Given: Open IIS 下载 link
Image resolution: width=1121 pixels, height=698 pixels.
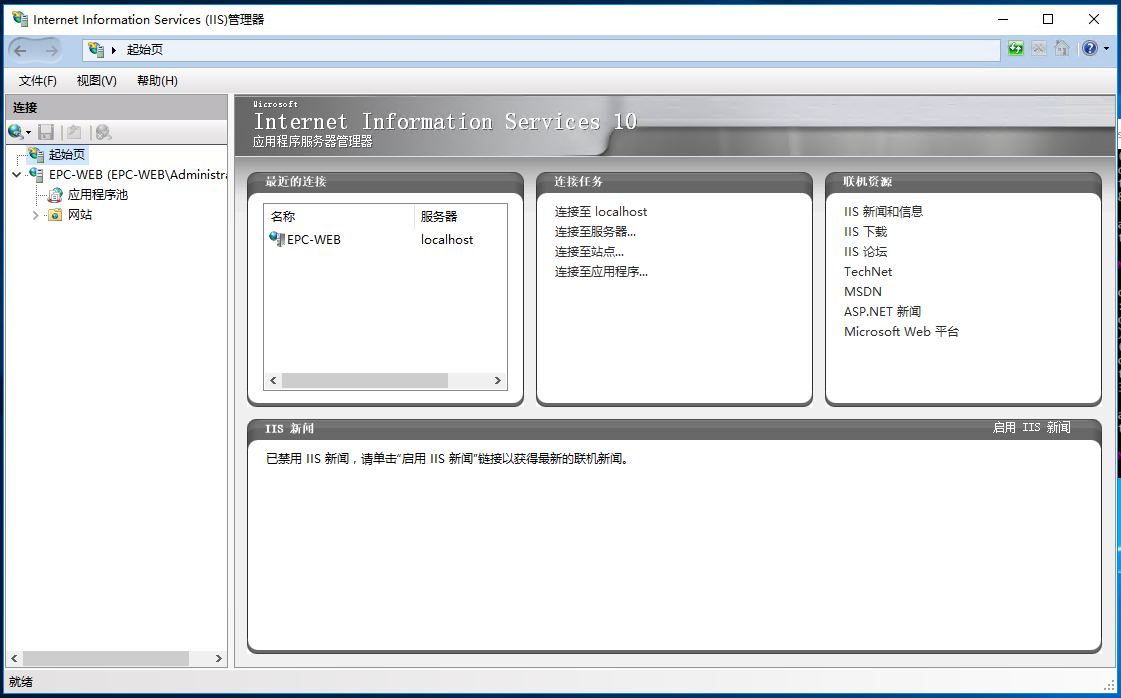Looking at the screenshot, I should (865, 232).
